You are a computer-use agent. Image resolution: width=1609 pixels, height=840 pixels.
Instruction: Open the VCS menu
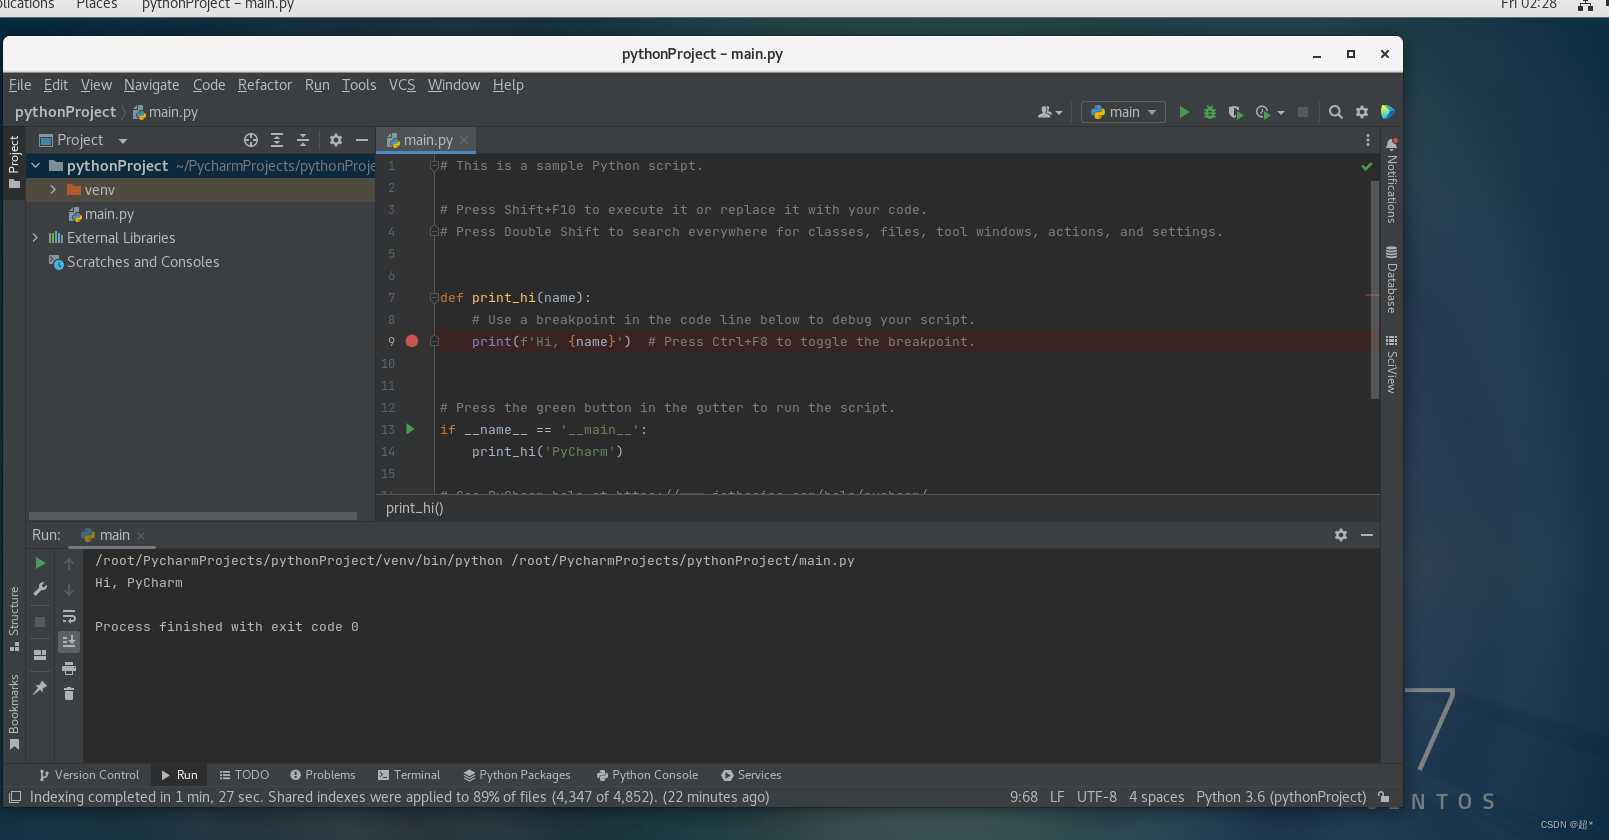402,85
